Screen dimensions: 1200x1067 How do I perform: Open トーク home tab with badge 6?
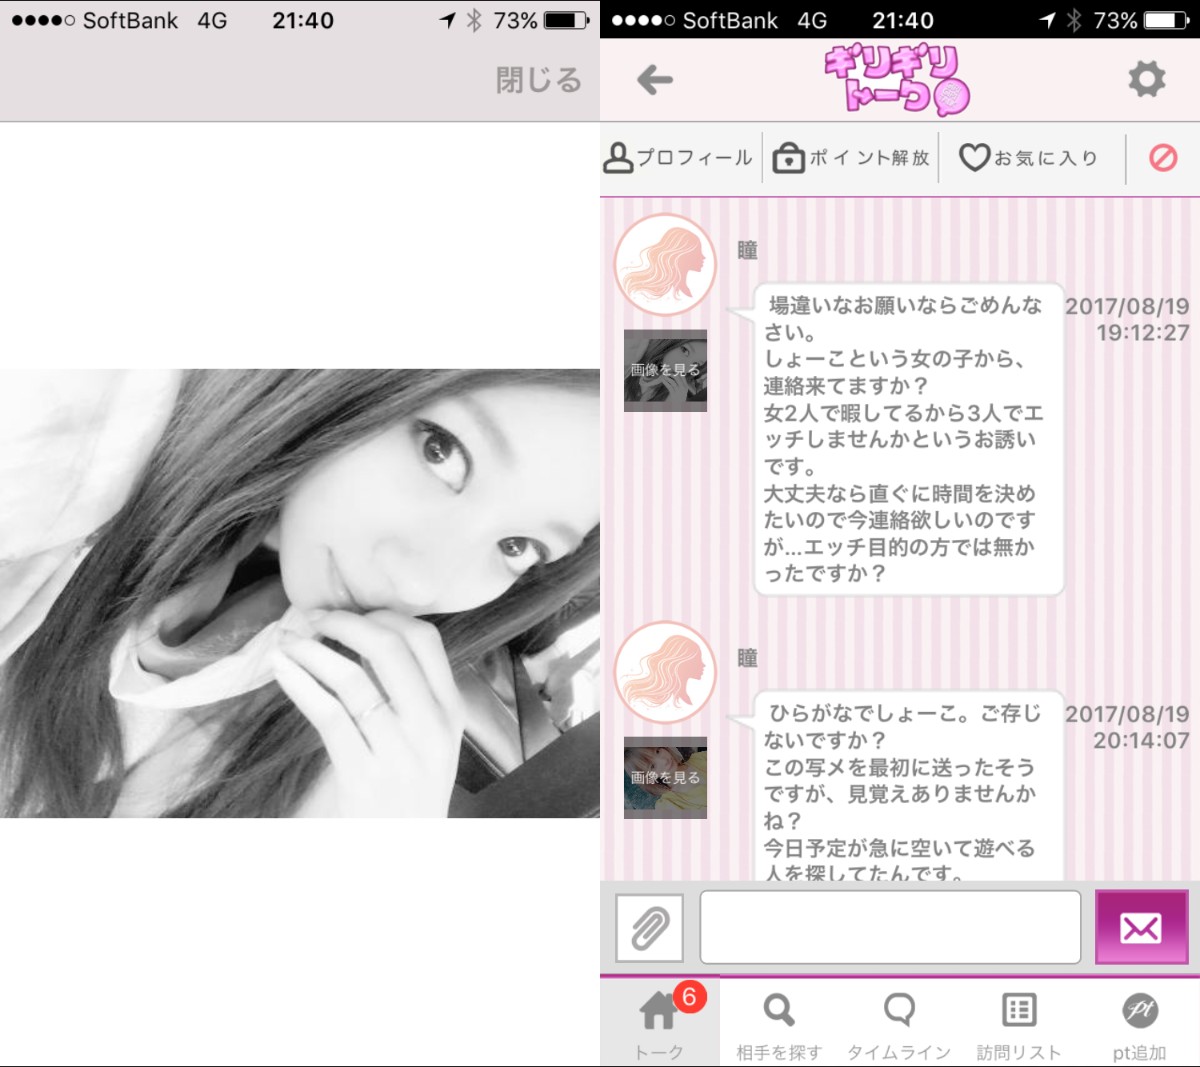click(660, 1013)
